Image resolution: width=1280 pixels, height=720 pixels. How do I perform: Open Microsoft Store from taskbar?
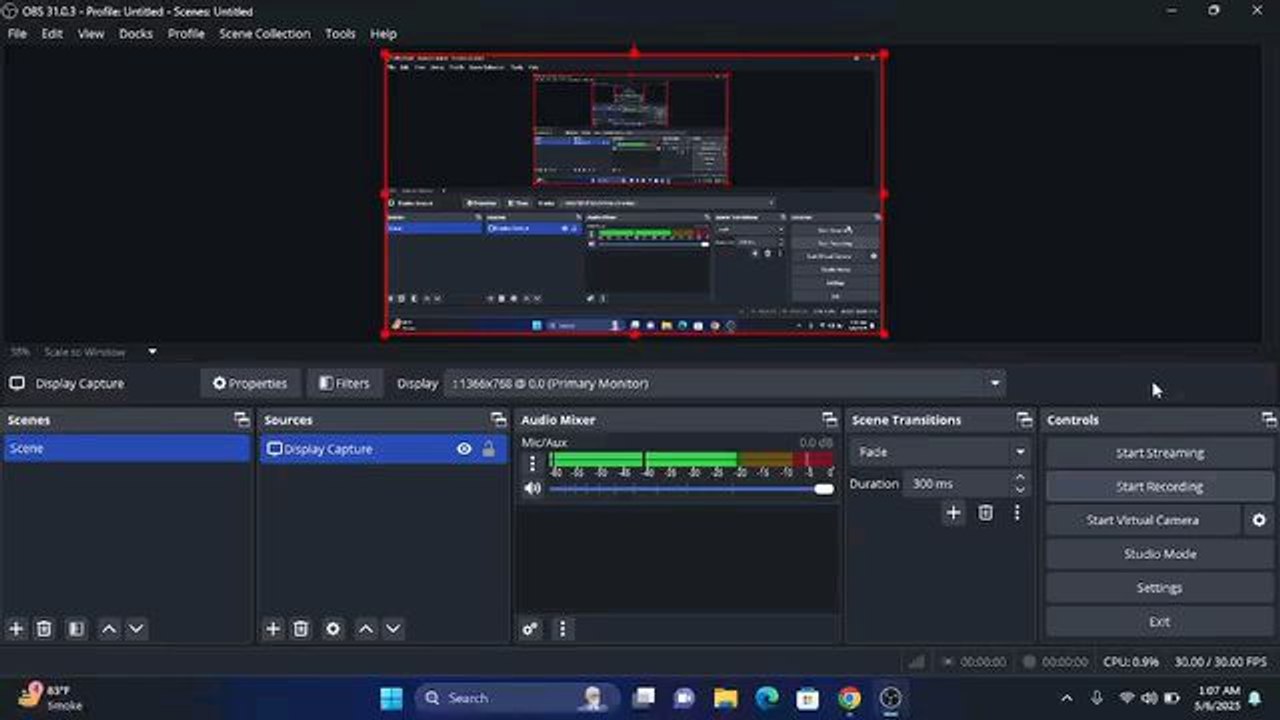pos(808,698)
